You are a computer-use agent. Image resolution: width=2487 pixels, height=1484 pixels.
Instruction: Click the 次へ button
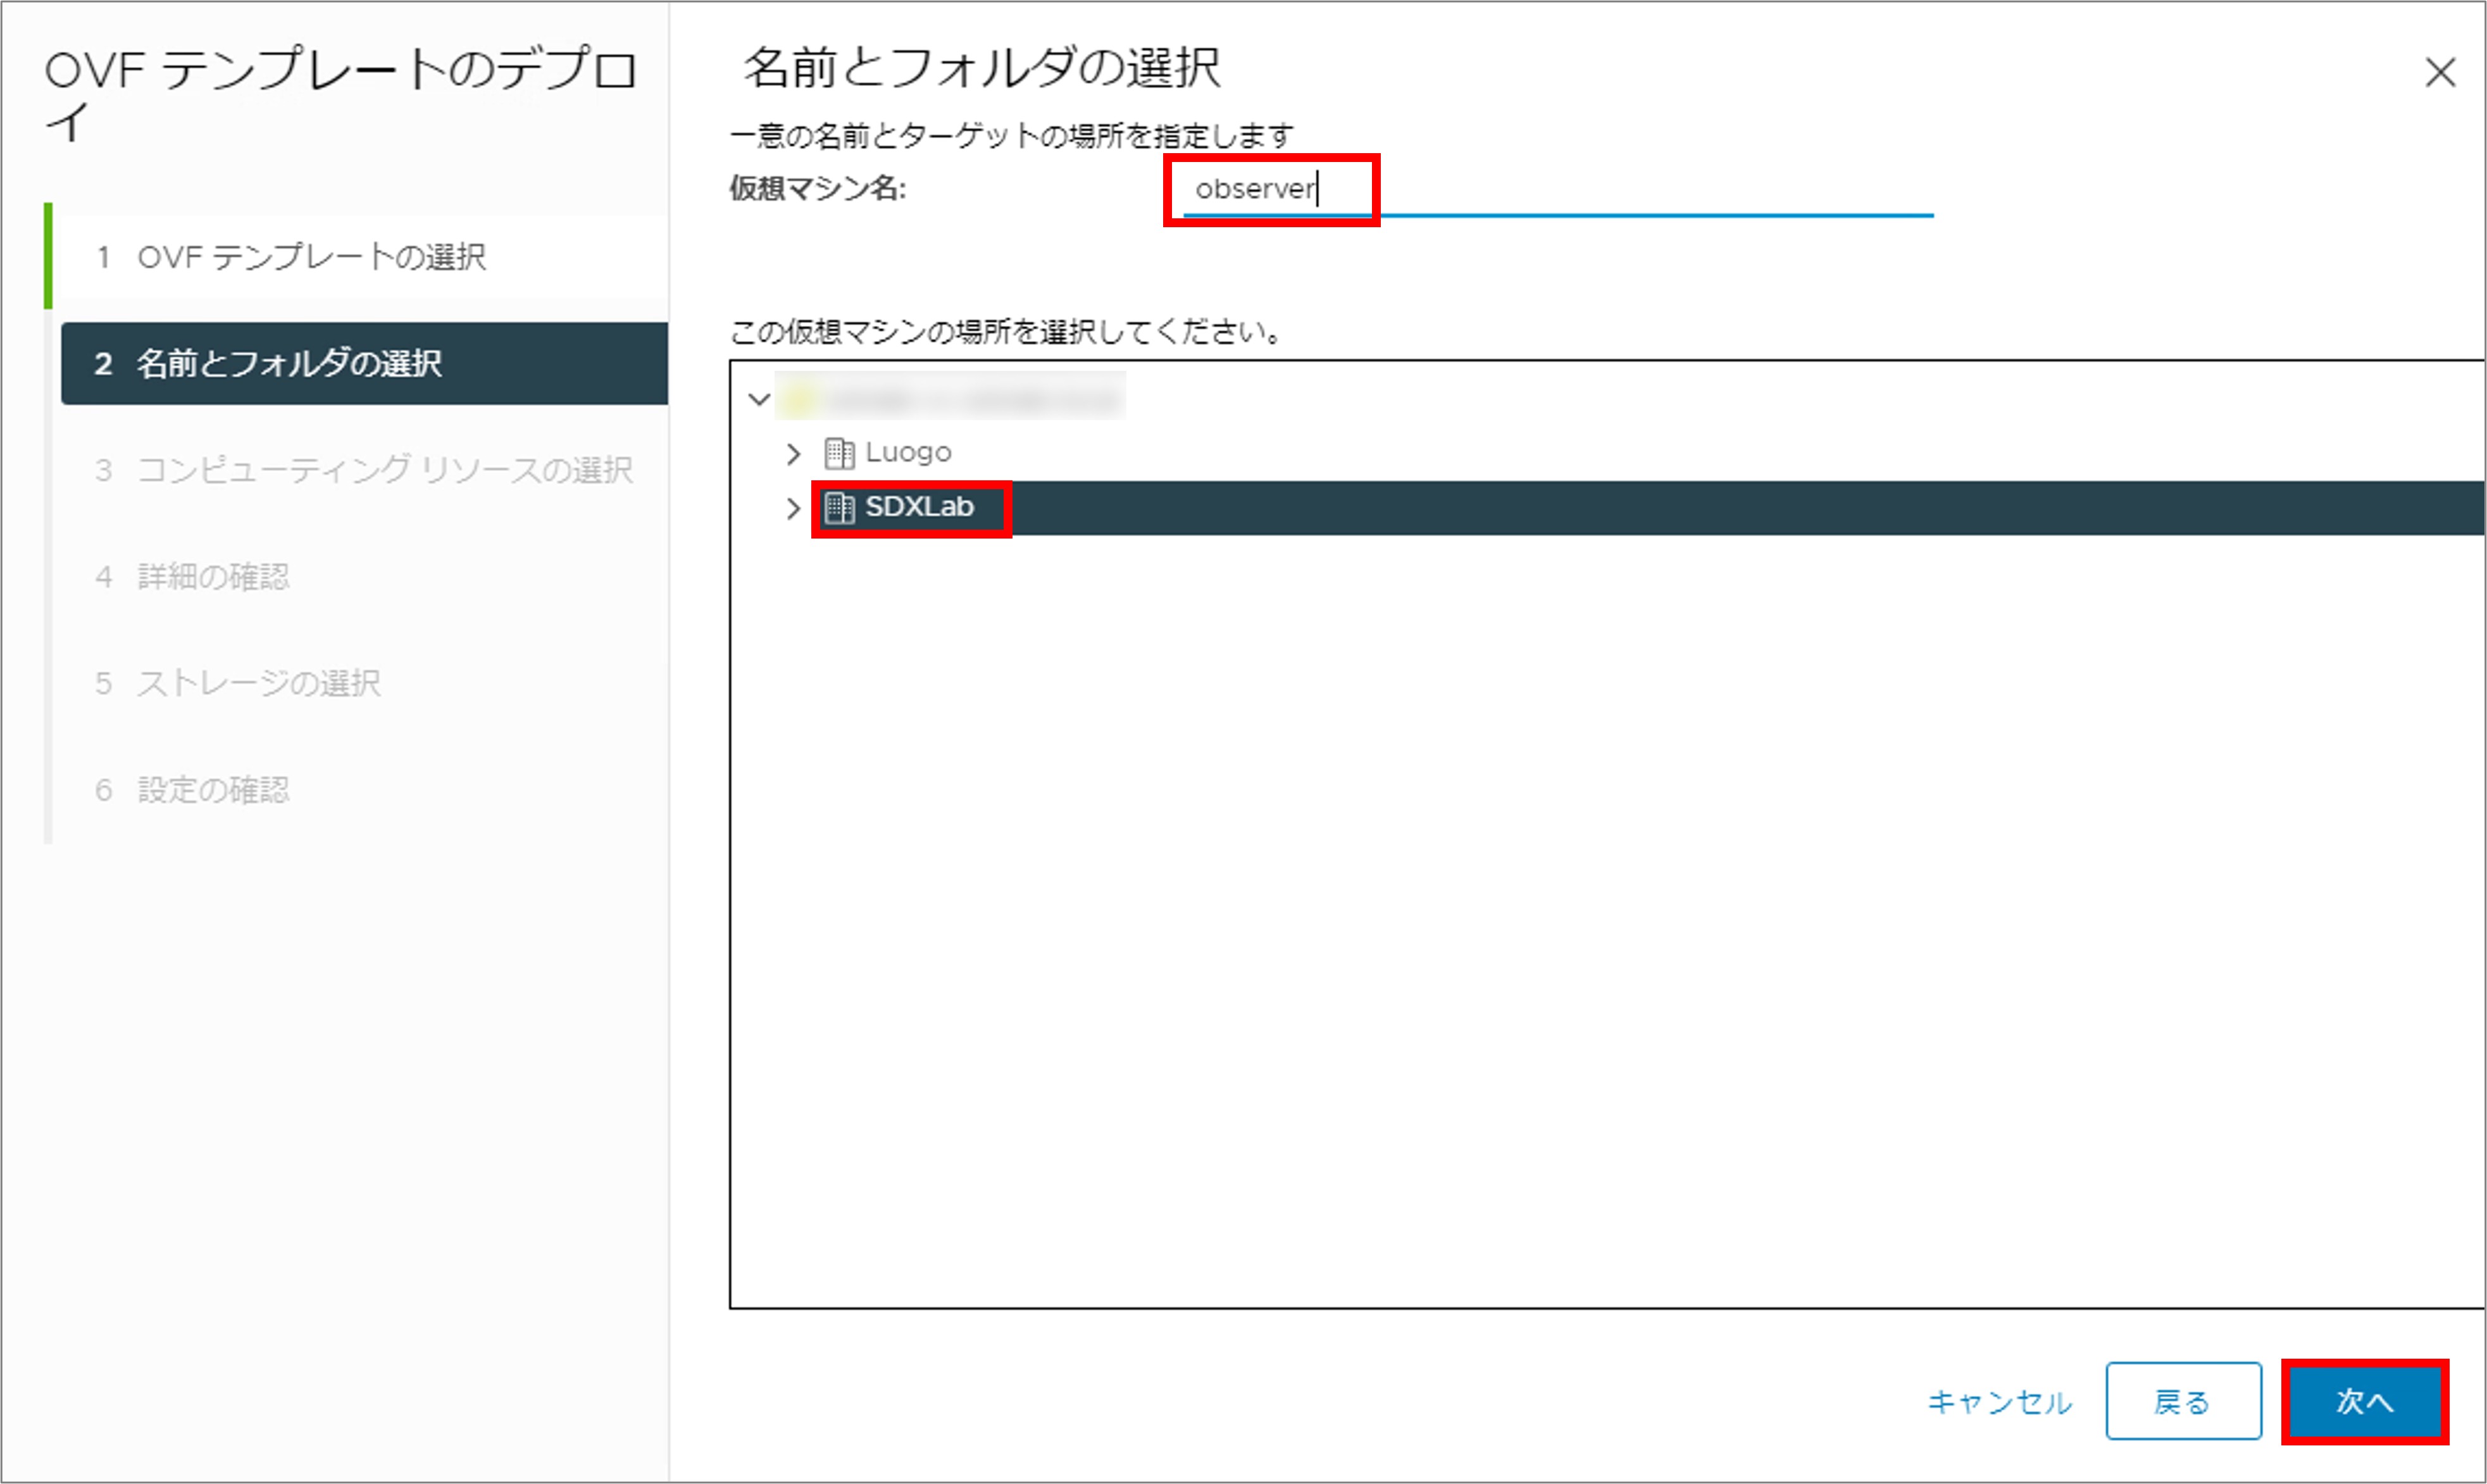[2364, 1401]
